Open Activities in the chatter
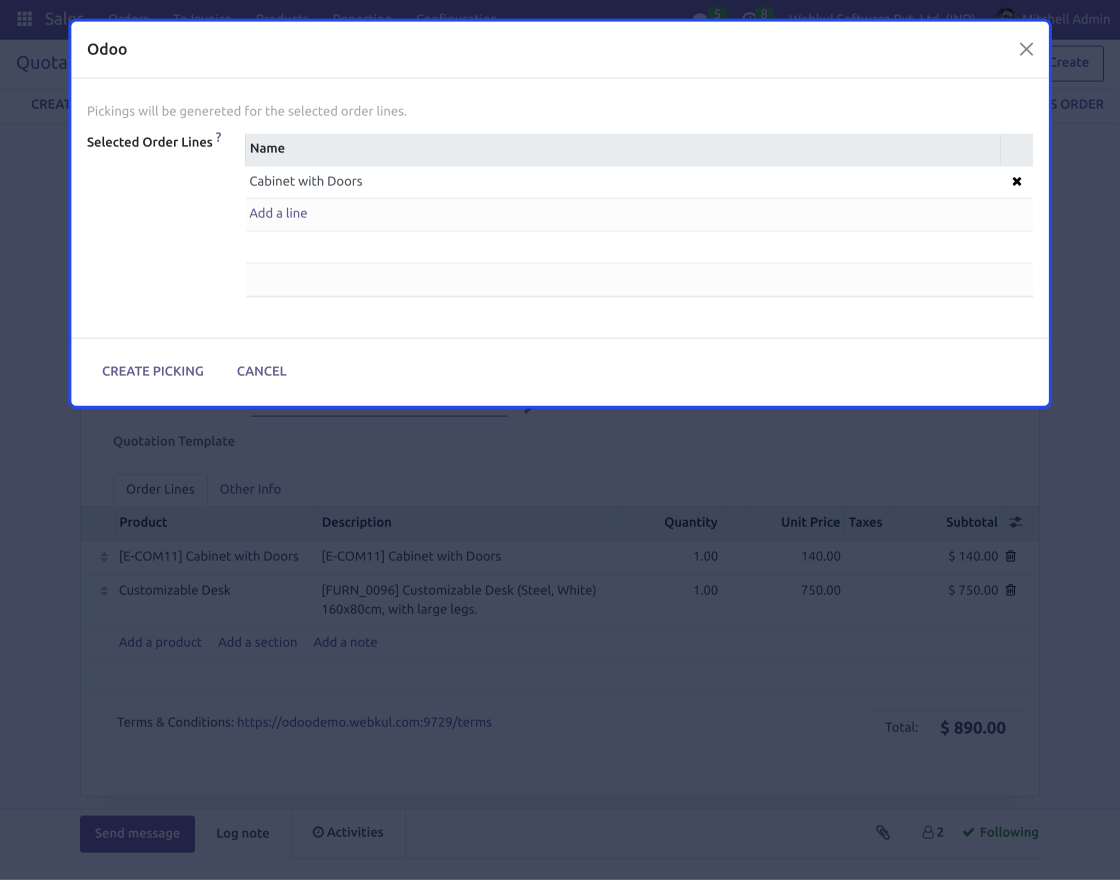1120x880 pixels. pos(348,832)
